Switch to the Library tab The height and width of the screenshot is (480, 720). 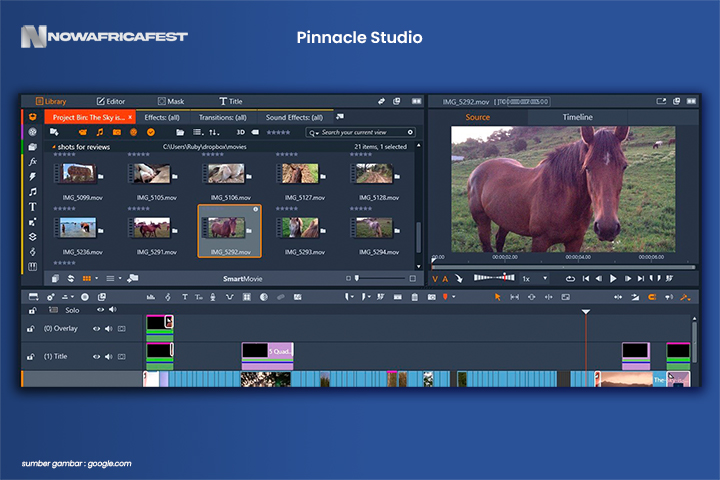click(51, 102)
